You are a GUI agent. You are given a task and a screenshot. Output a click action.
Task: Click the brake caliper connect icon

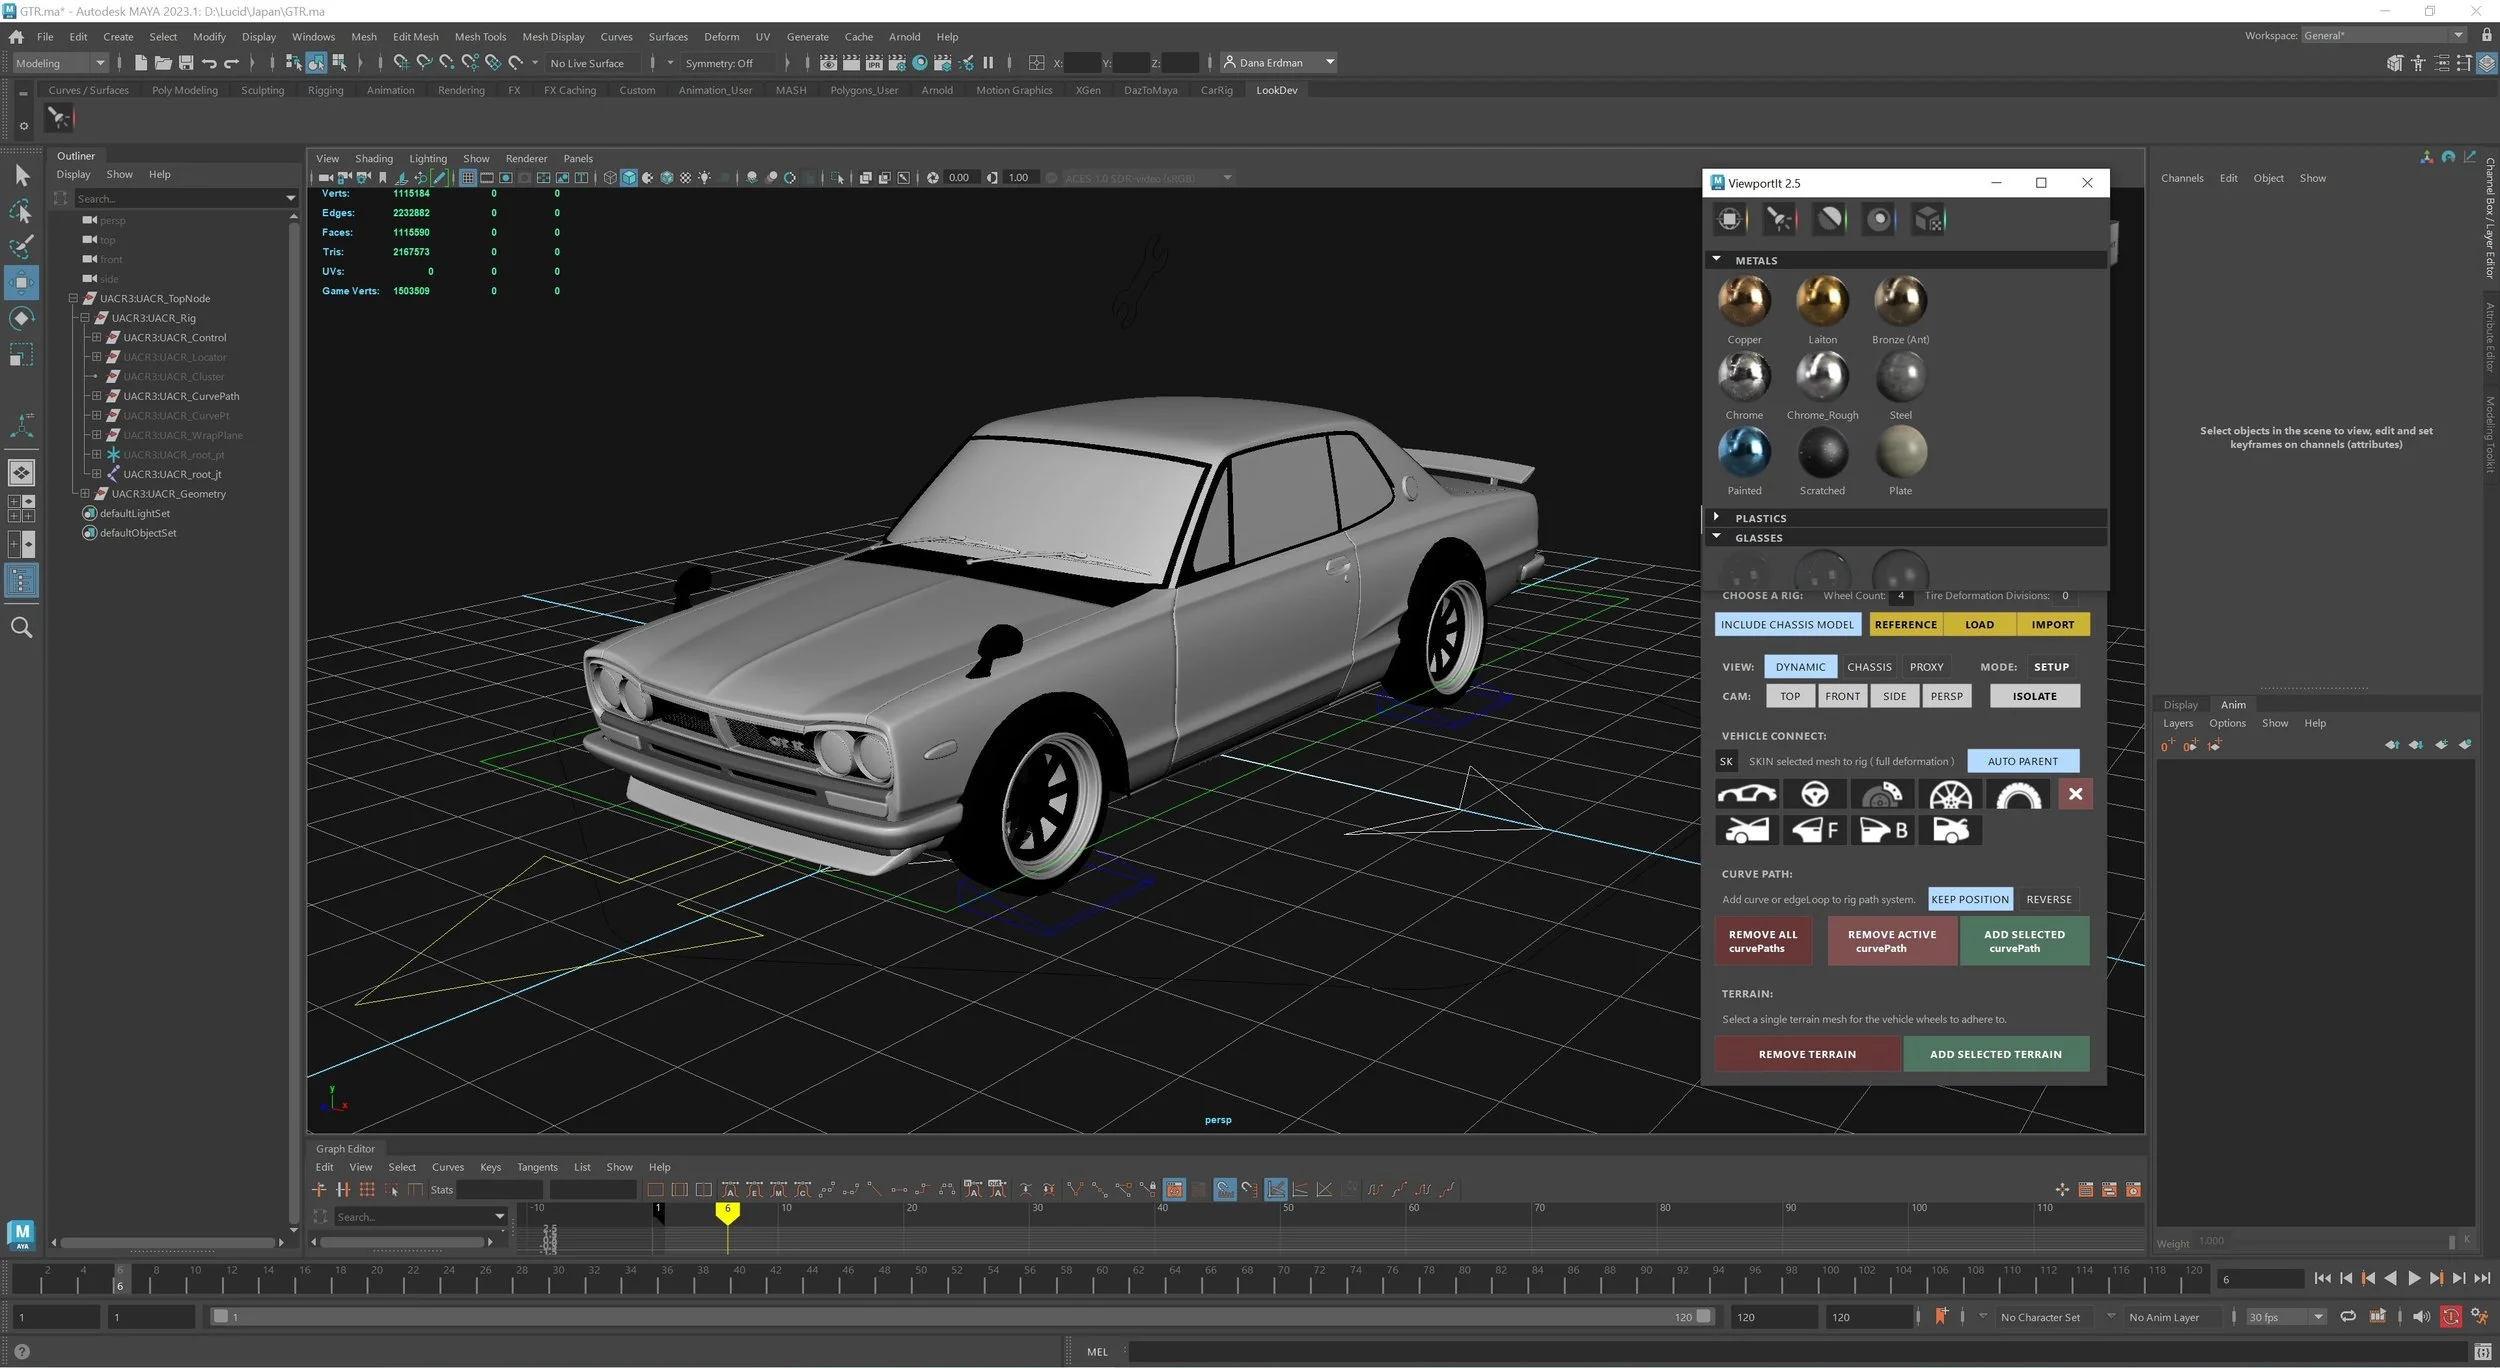click(1881, 795)
